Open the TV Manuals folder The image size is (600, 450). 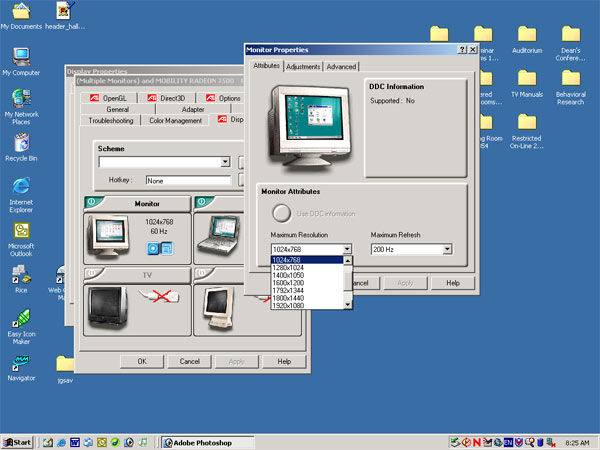(x=527, y=84)
